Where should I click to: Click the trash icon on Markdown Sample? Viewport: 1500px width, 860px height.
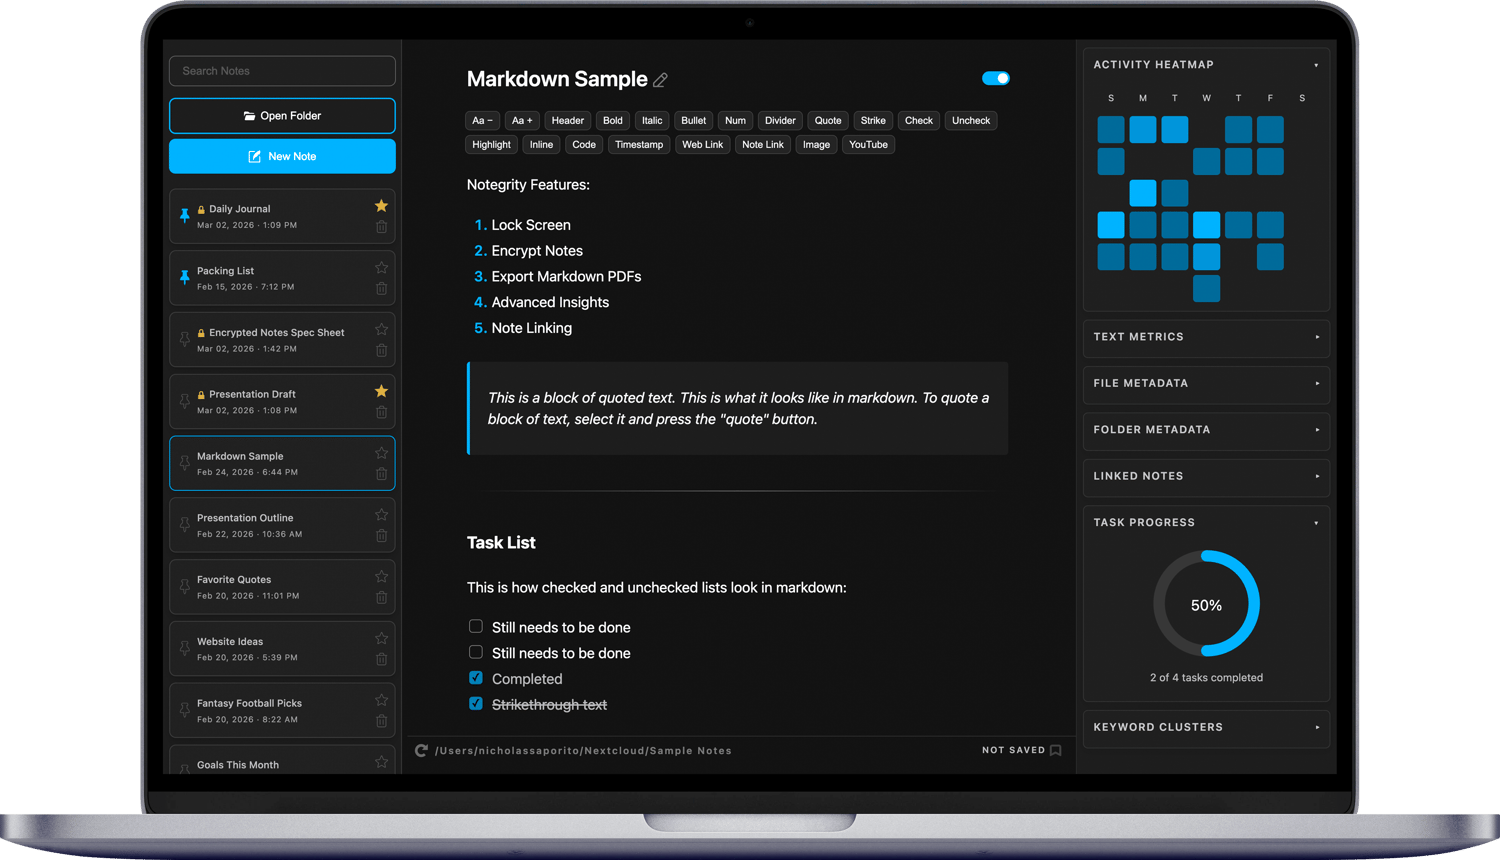(381, 474)
